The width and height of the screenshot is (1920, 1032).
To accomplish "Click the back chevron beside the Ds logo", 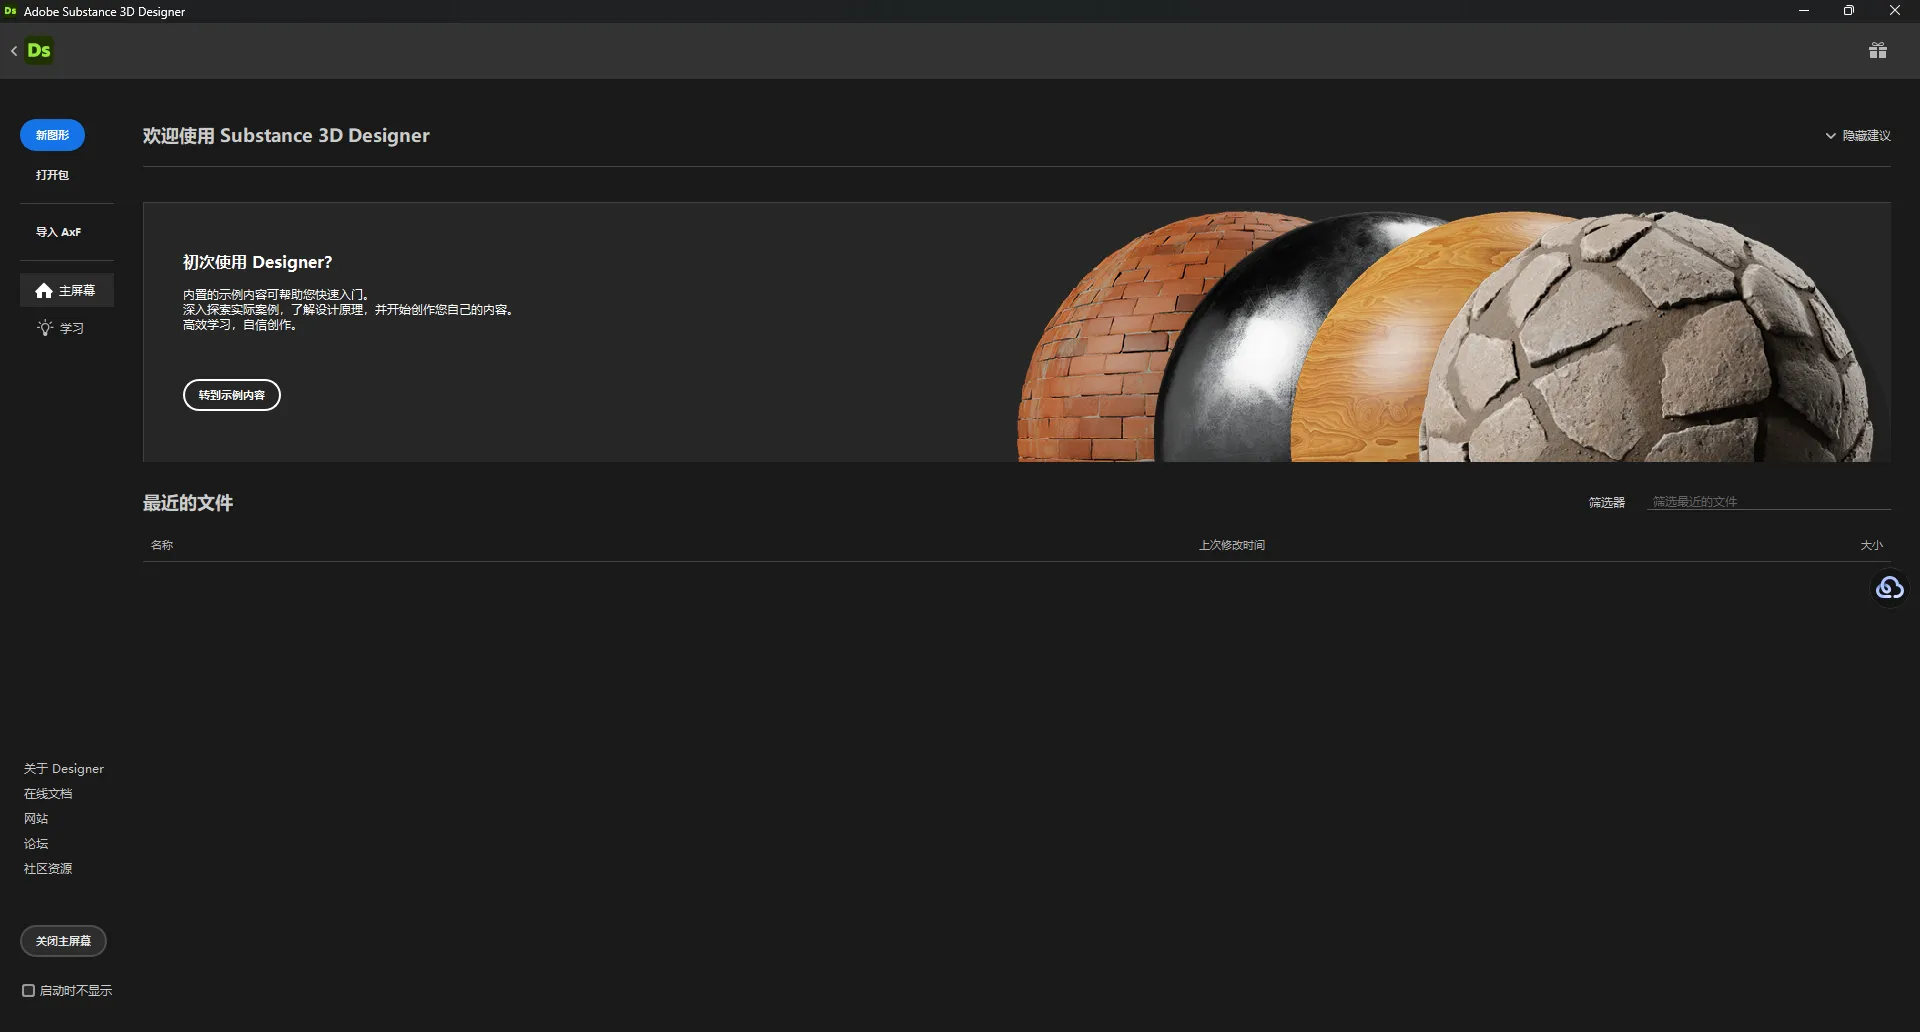I will 14,50.
